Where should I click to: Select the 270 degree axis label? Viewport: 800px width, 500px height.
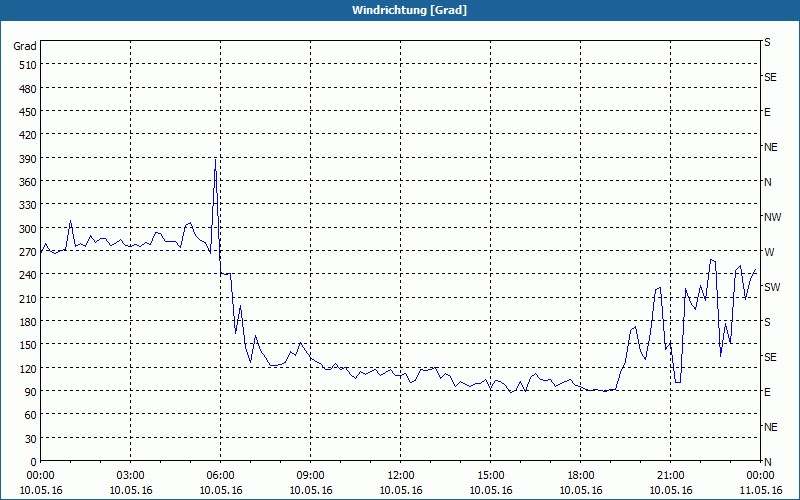(28, 253)
